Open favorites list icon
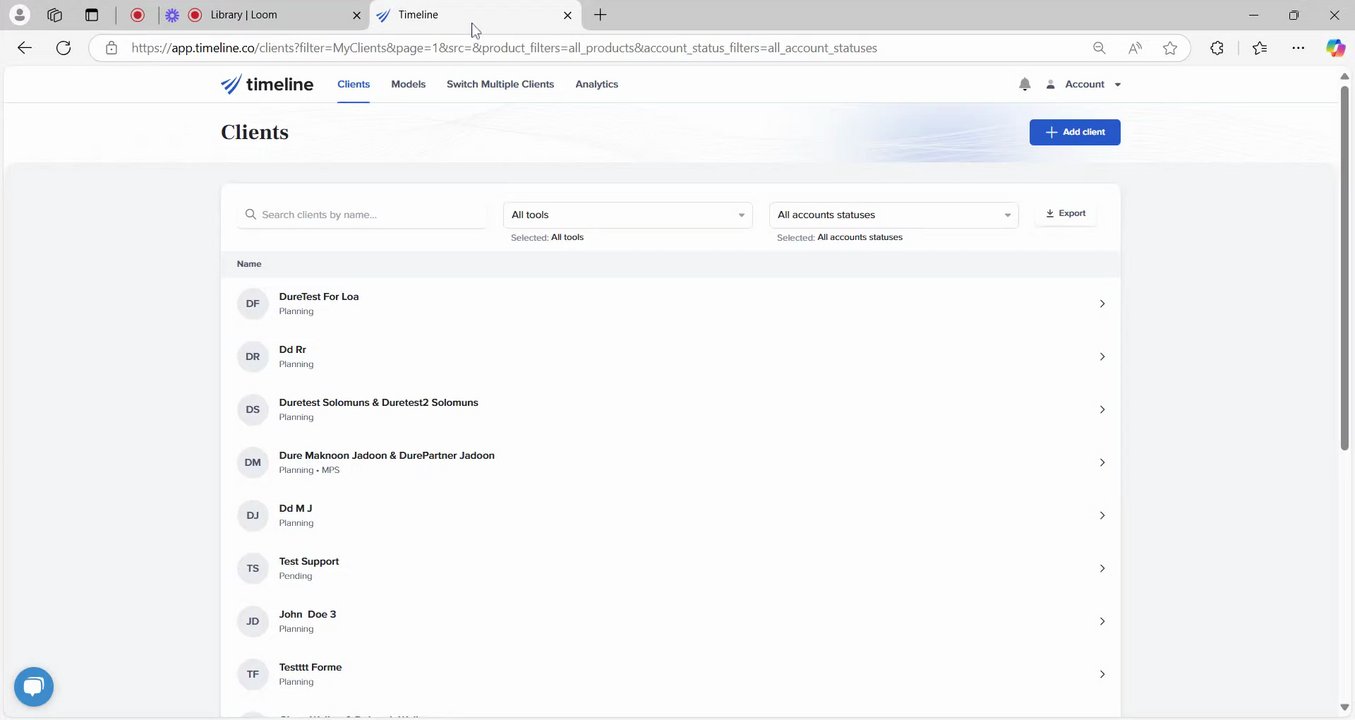 click(1259, 47)
